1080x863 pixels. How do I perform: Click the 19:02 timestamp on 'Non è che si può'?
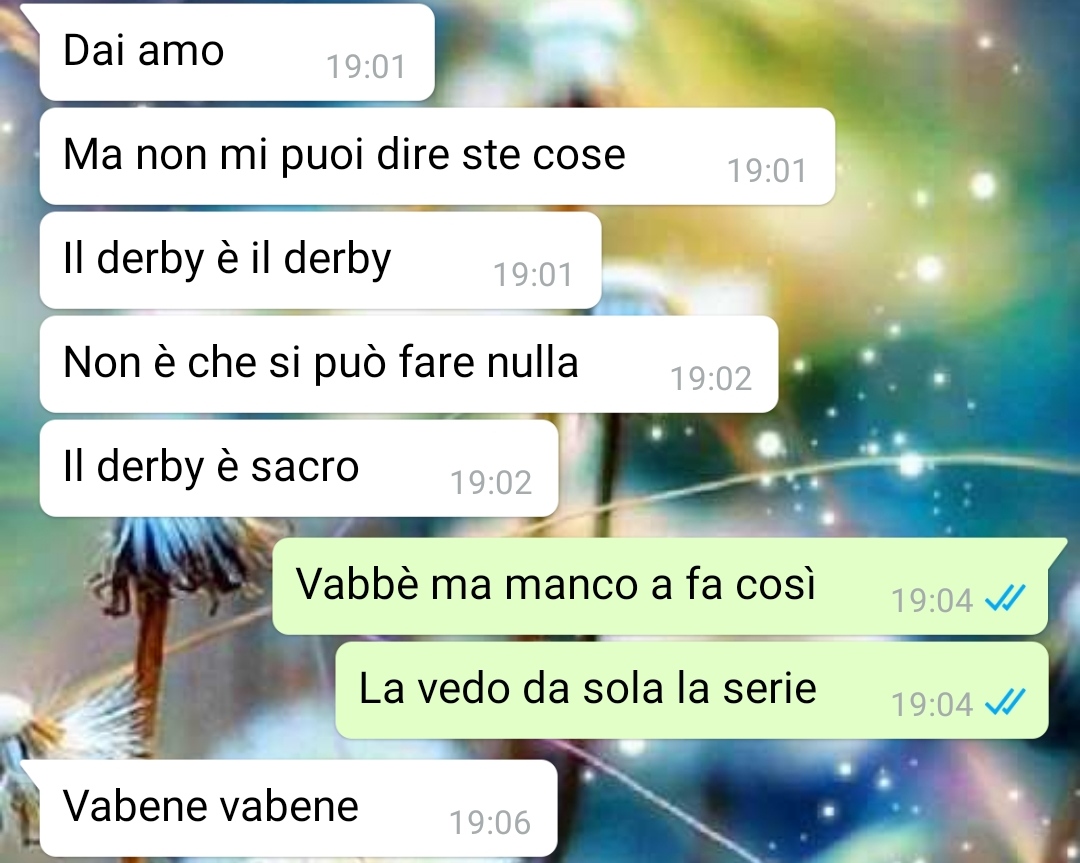(711, 379)
